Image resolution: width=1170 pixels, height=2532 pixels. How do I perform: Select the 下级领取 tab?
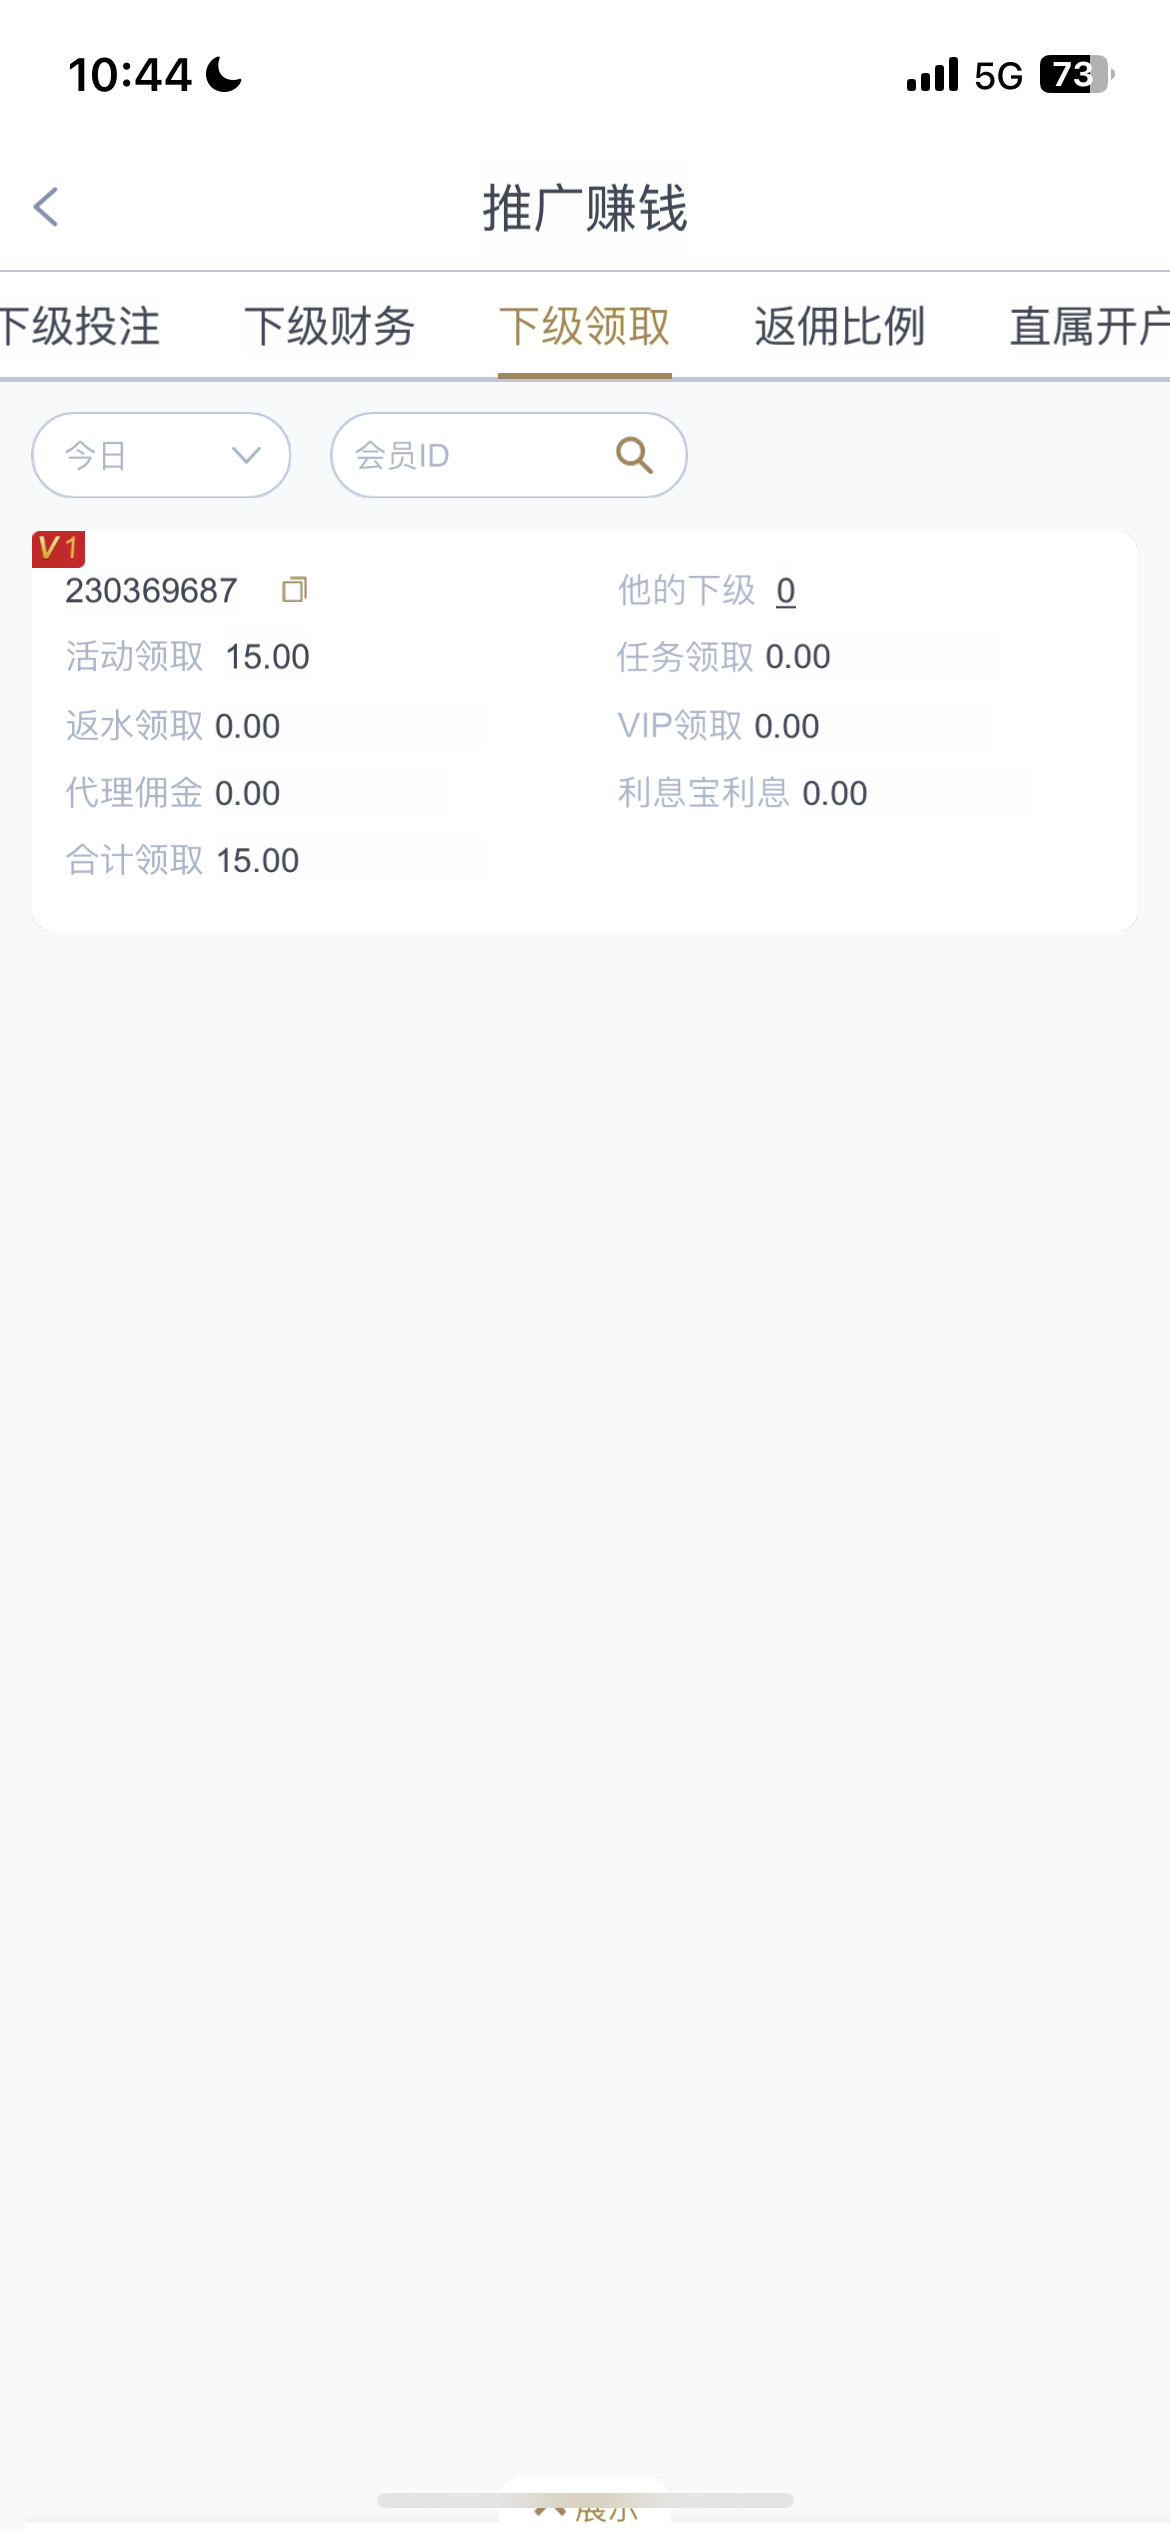coord(585,327)
